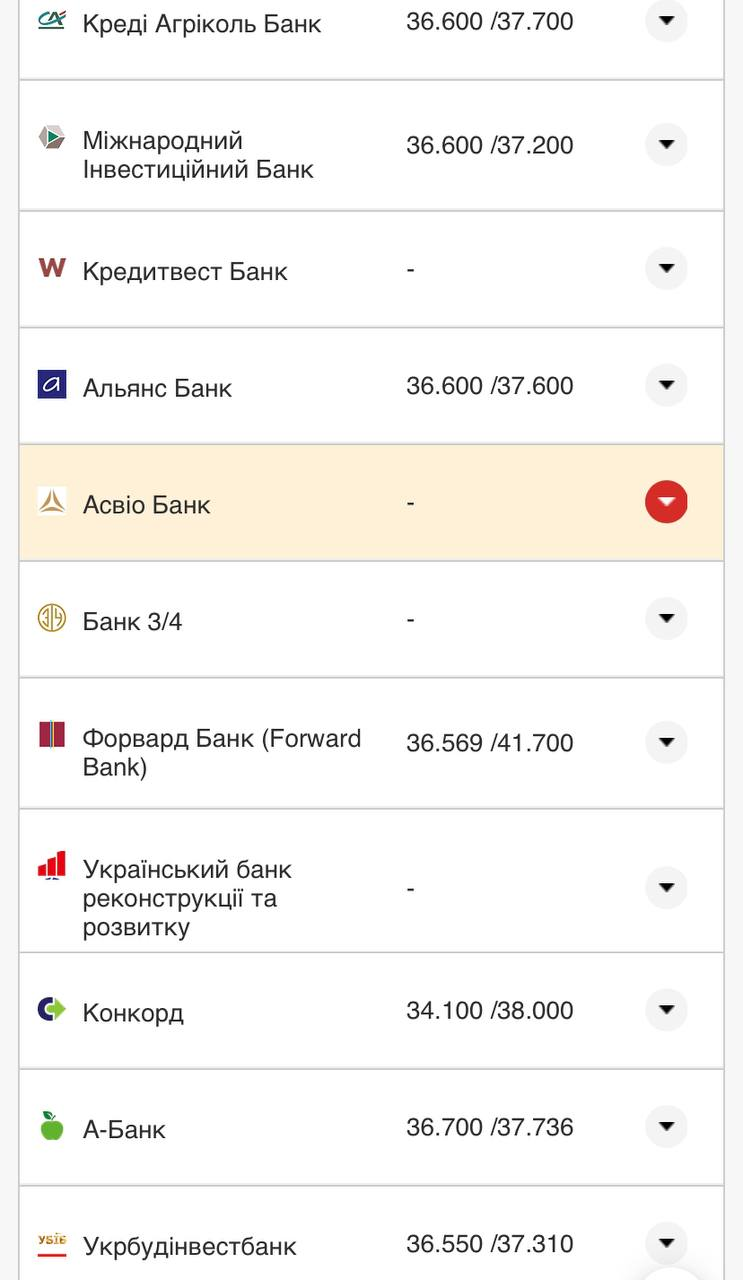Click the Креді Агріколь Банк logo icon
This screenshot has width=743, height=1280.
click(52, 20)
